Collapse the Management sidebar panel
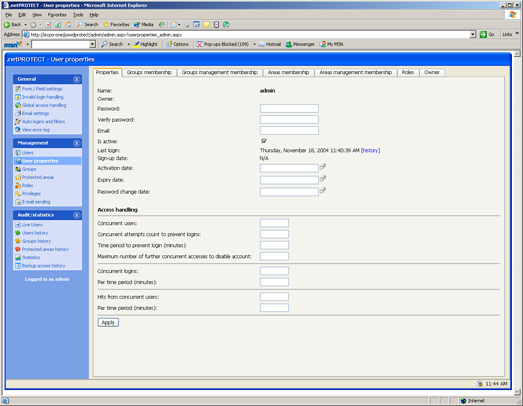Image resolution: width=523 pixels, height=406 pixels. pyautogui.click(x=76, y=143)
